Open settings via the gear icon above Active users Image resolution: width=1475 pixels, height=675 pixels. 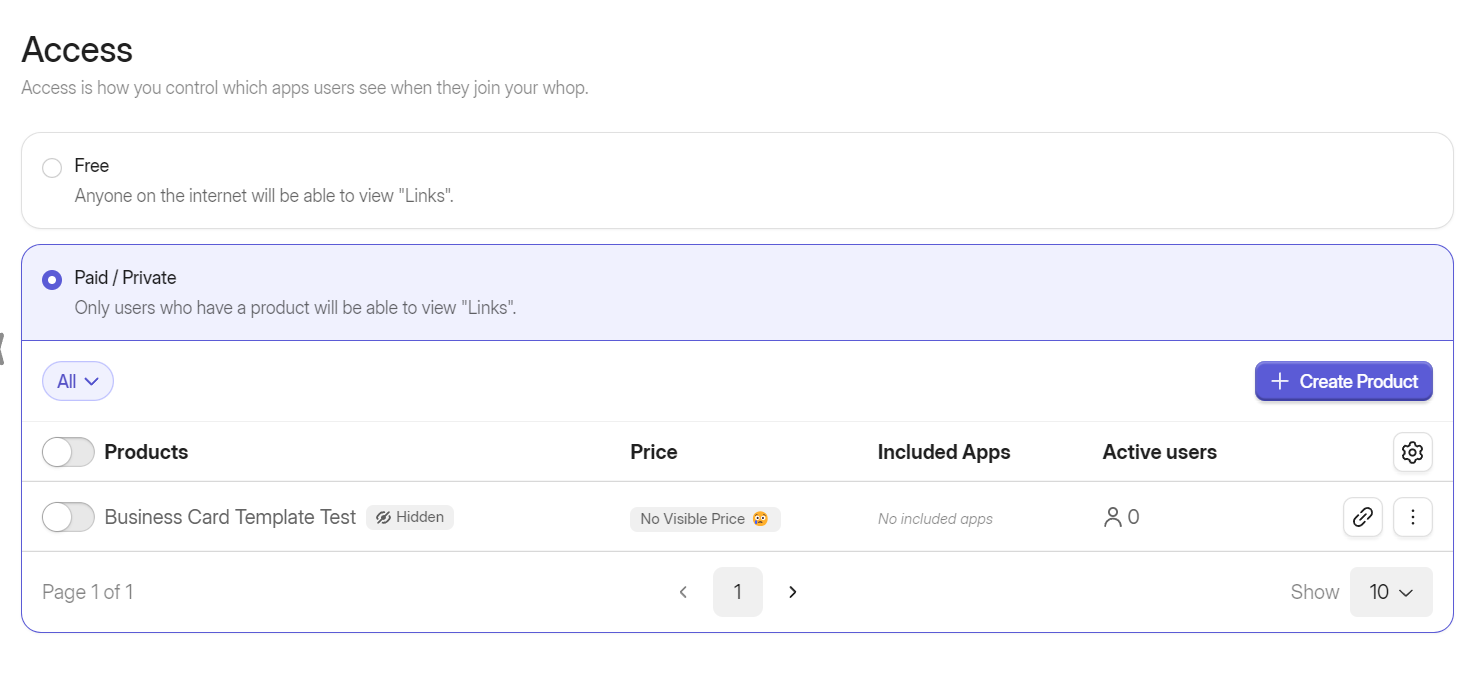1412,452
